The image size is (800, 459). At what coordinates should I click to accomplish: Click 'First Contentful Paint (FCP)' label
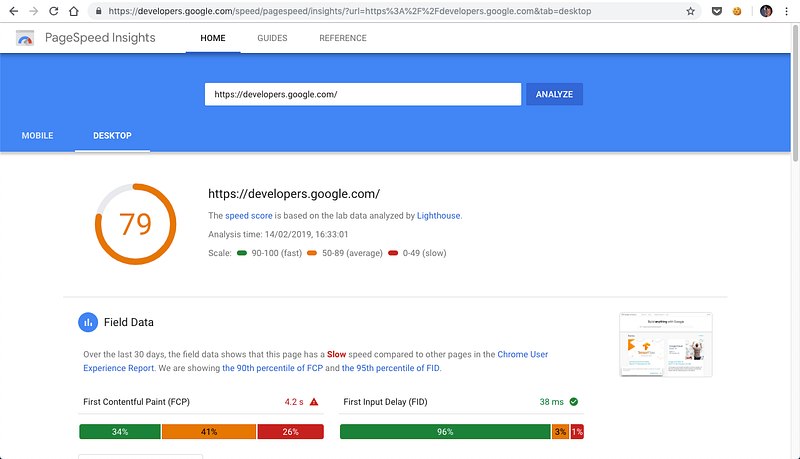coord(136,402)
